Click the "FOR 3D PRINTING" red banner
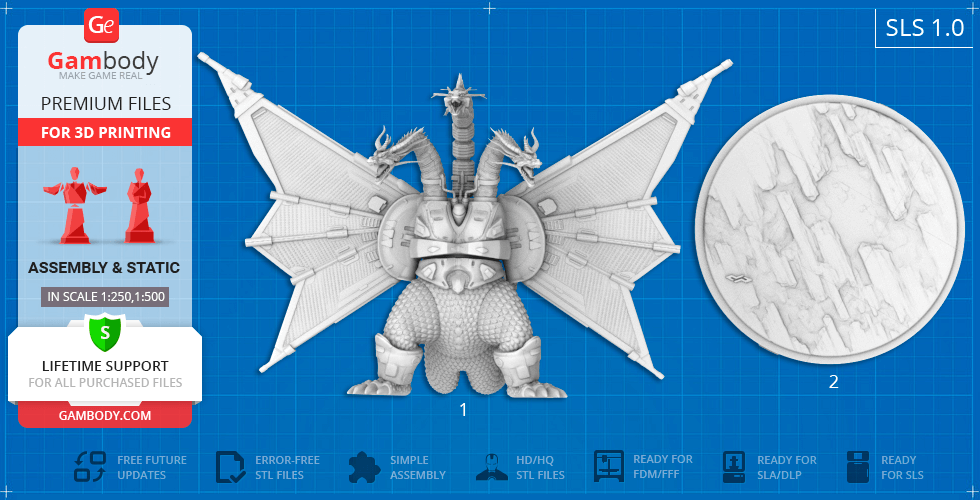The image size is (980, 500). click(x=105, y=132)
